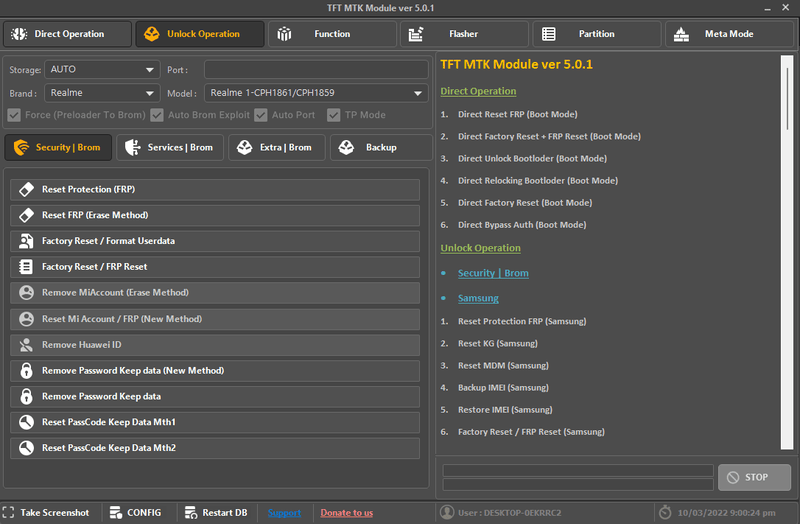Click the Backup tab icon
The image size is (800, 524).
tap(346, 147)
